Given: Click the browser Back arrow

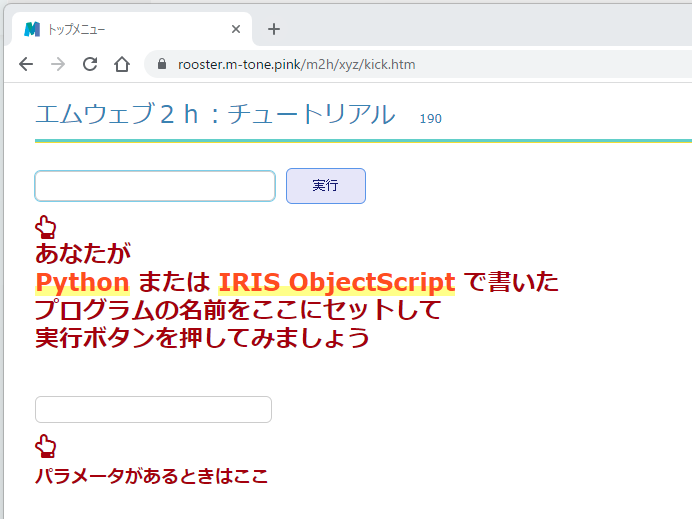Looking at the screenshot, I should coord(26,64).
